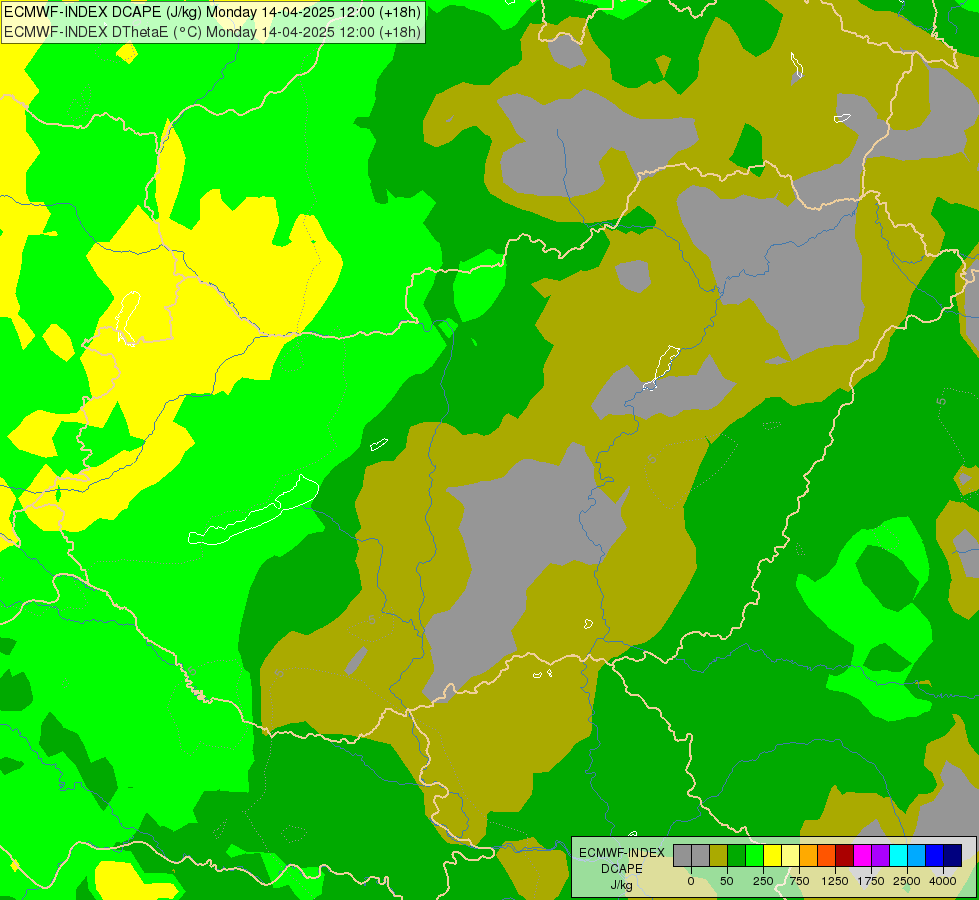Screen dimensions: 979x900
Task: Click the red-orange legend swatch
Action: (827, 855)
